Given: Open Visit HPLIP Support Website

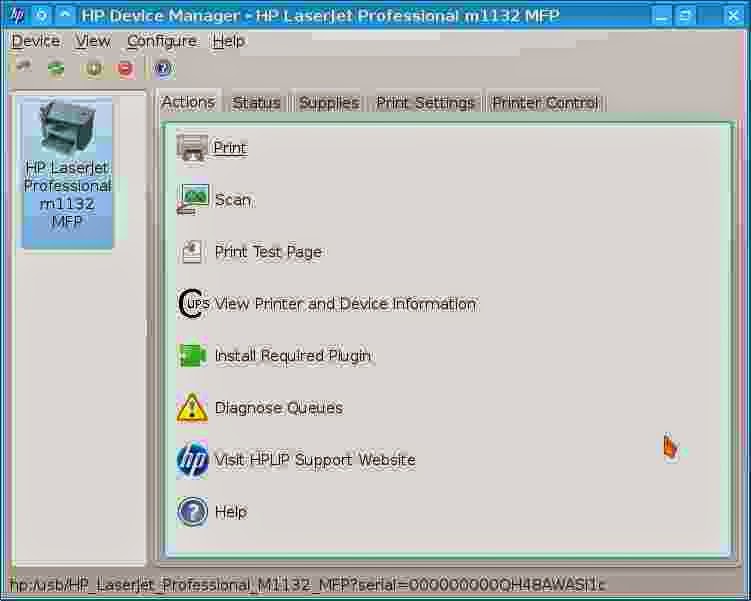Looking at the screenshot, I should tap(315, 460).
